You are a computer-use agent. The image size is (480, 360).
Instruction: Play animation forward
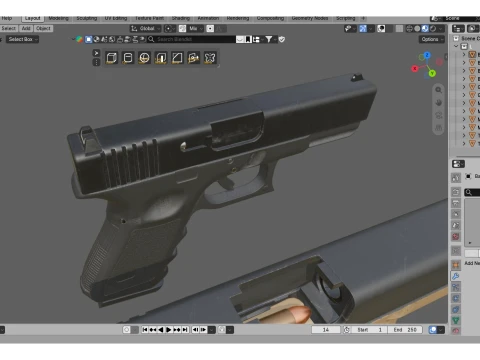(x=169, y=330)
